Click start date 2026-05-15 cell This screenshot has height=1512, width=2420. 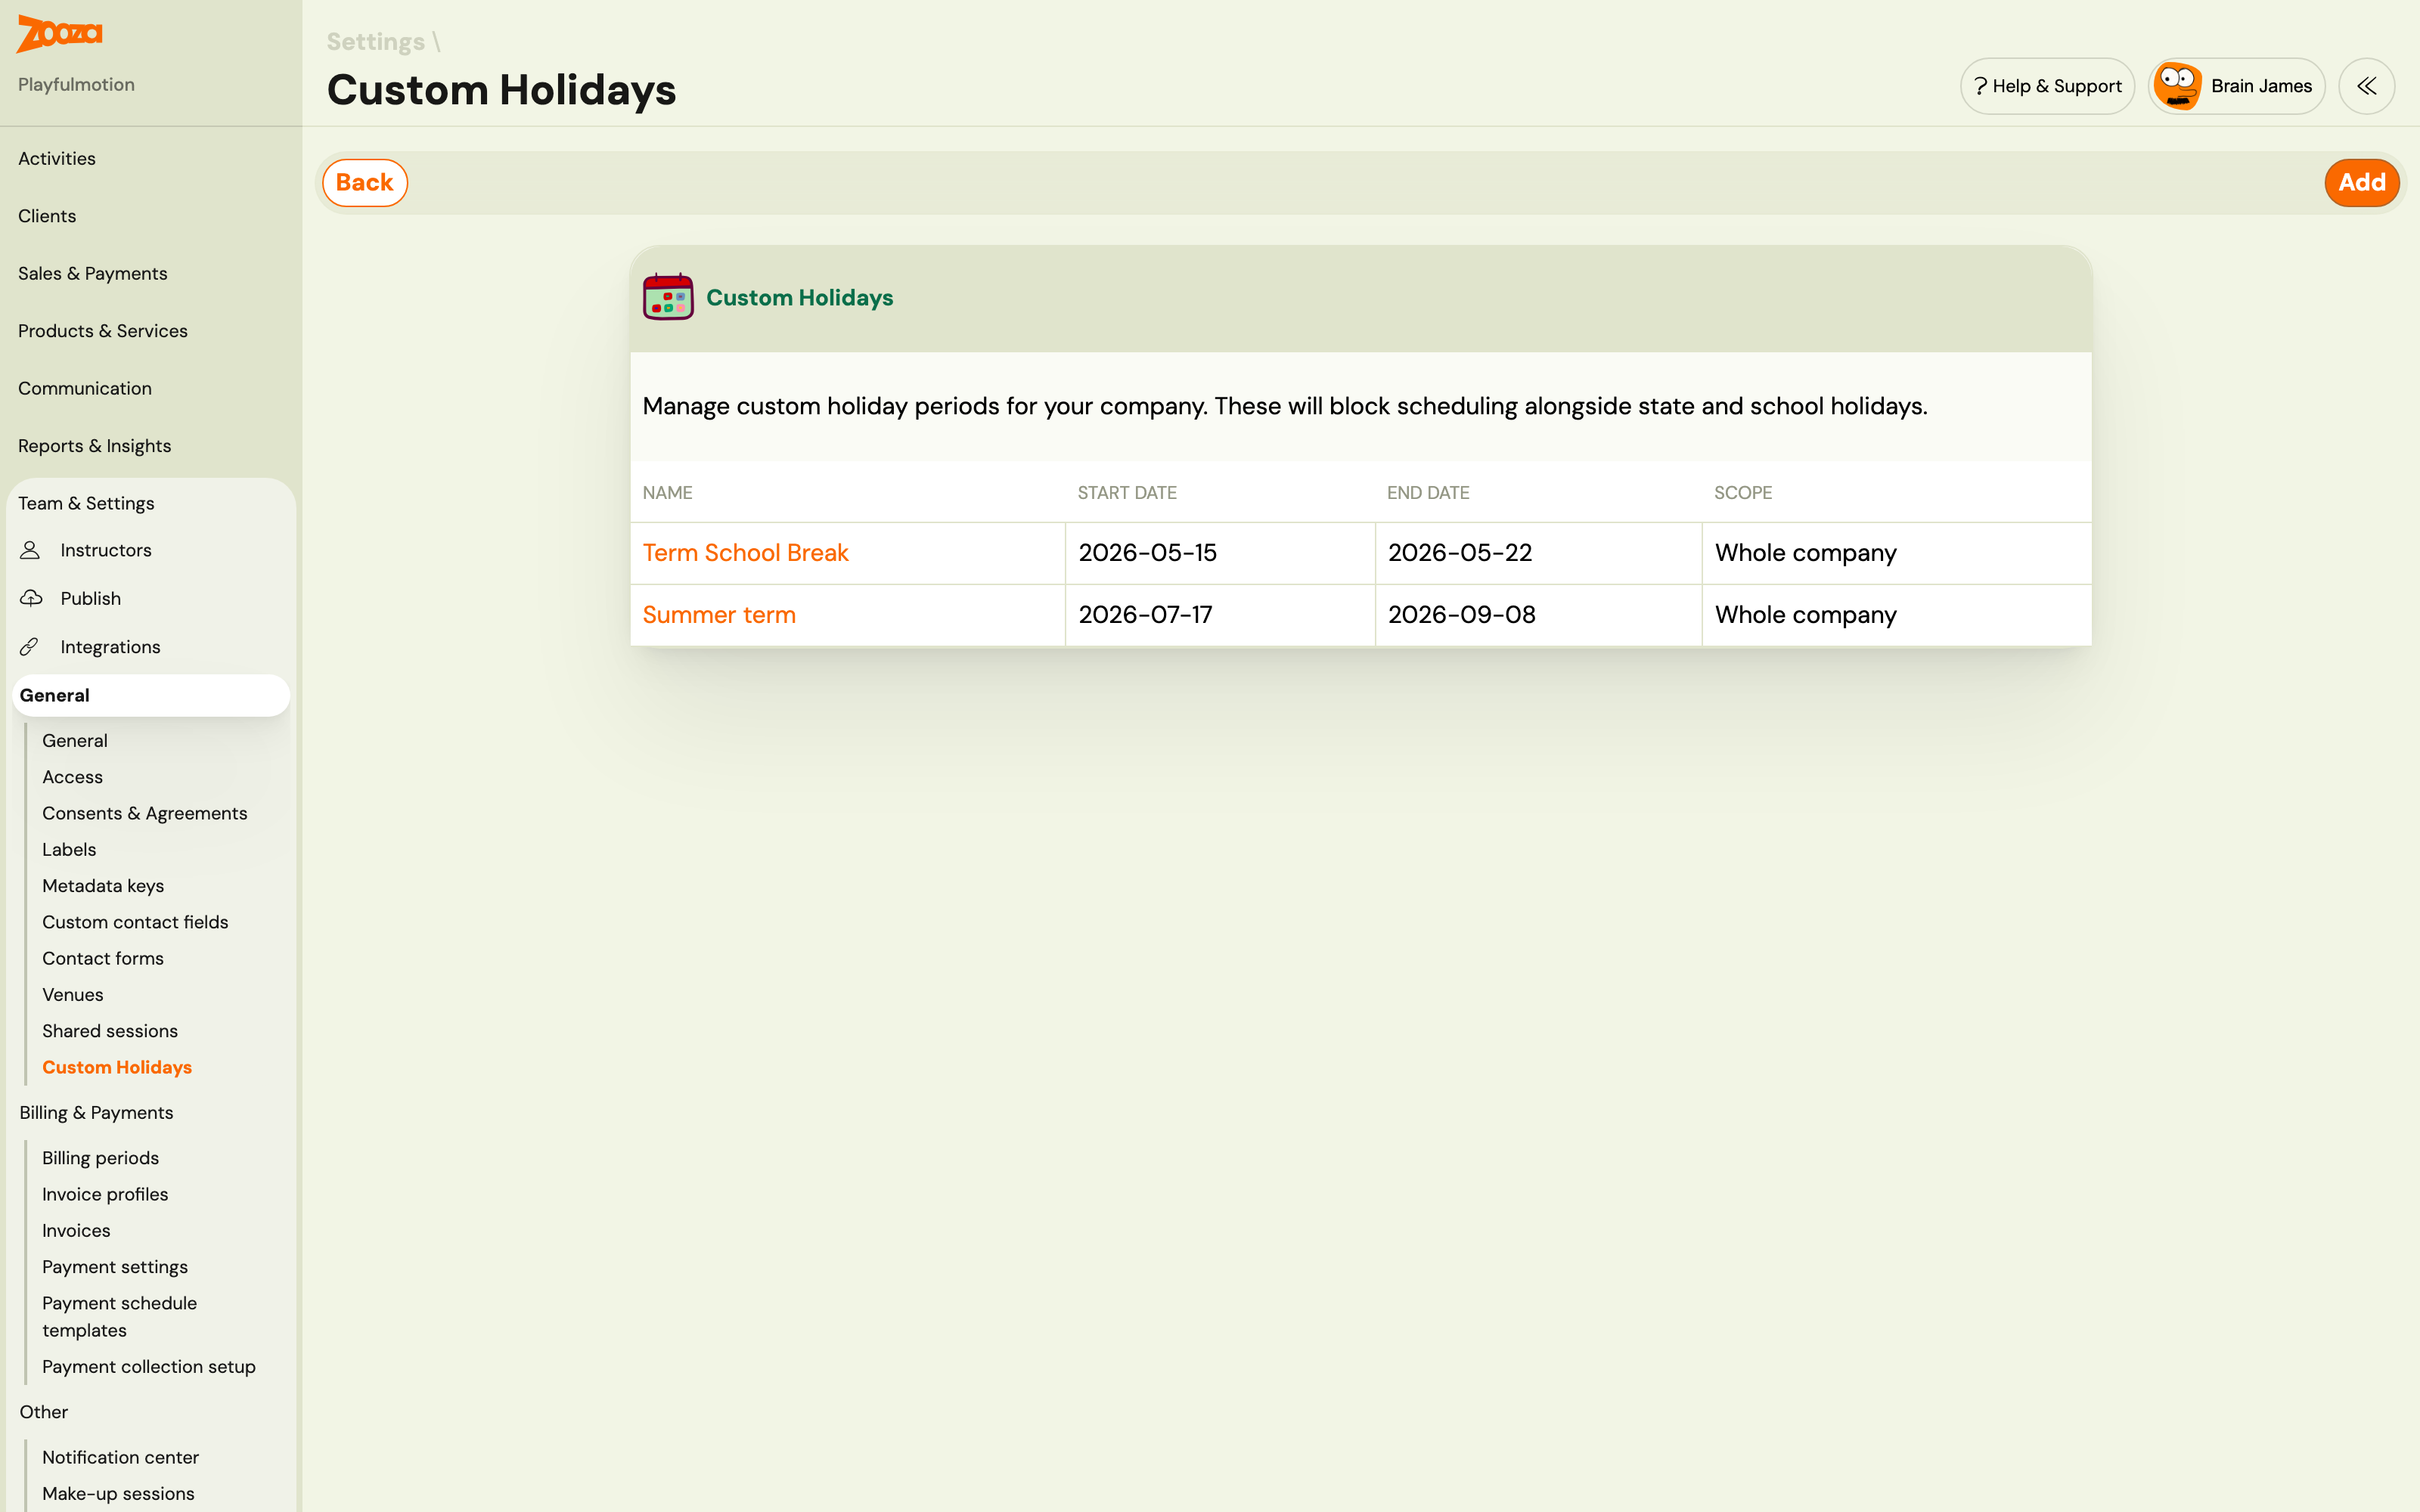tap(1220, 553)
